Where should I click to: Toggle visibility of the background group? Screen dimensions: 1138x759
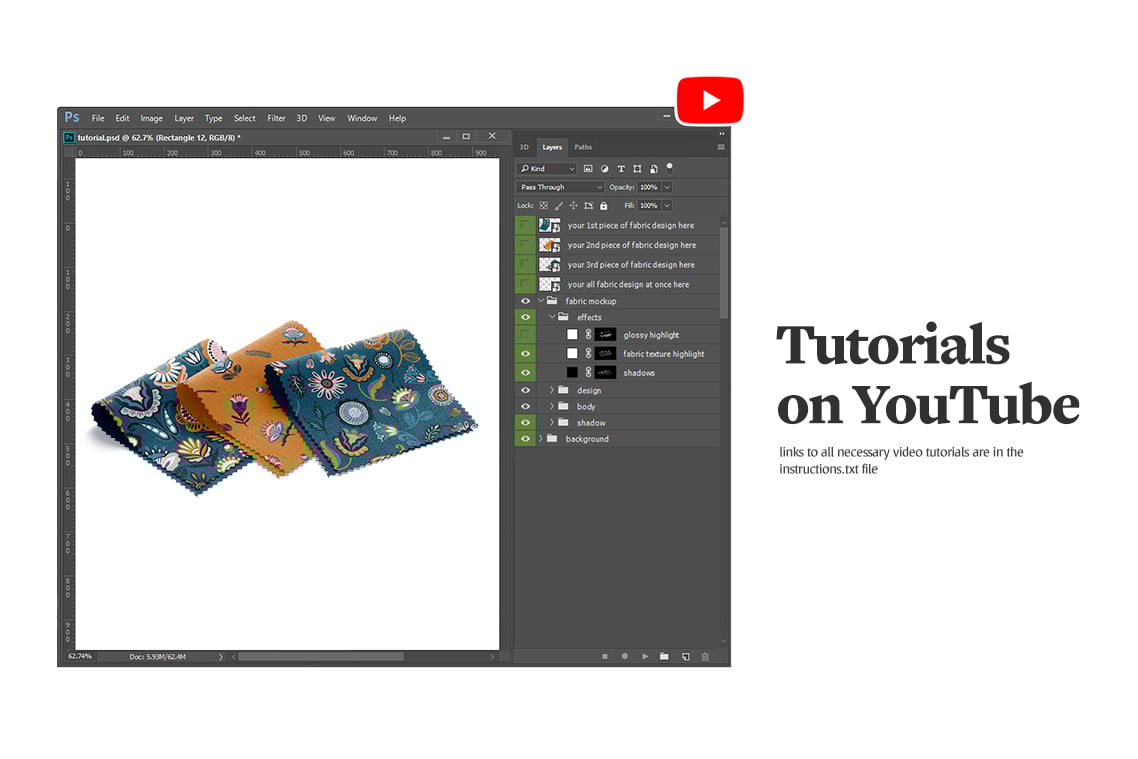pyautogui.click(x=525, y=439)
